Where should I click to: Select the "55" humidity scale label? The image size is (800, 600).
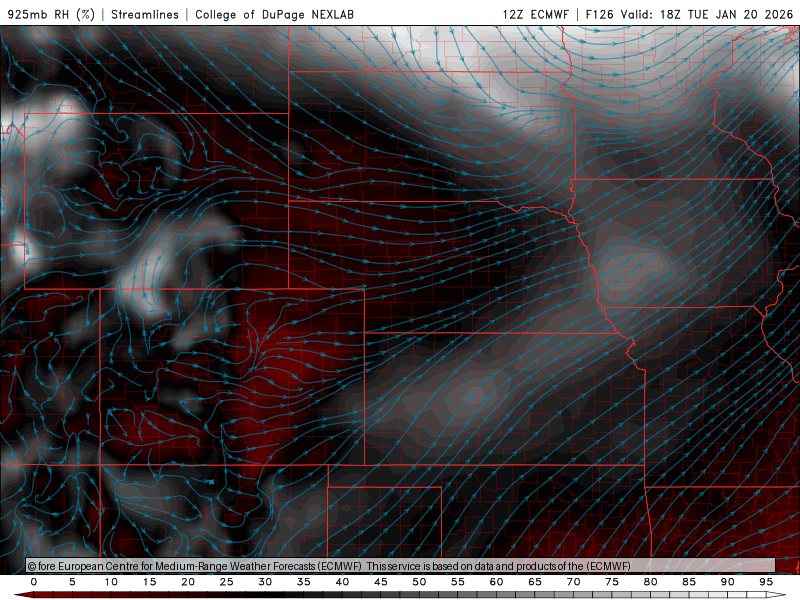pos(458,582)
